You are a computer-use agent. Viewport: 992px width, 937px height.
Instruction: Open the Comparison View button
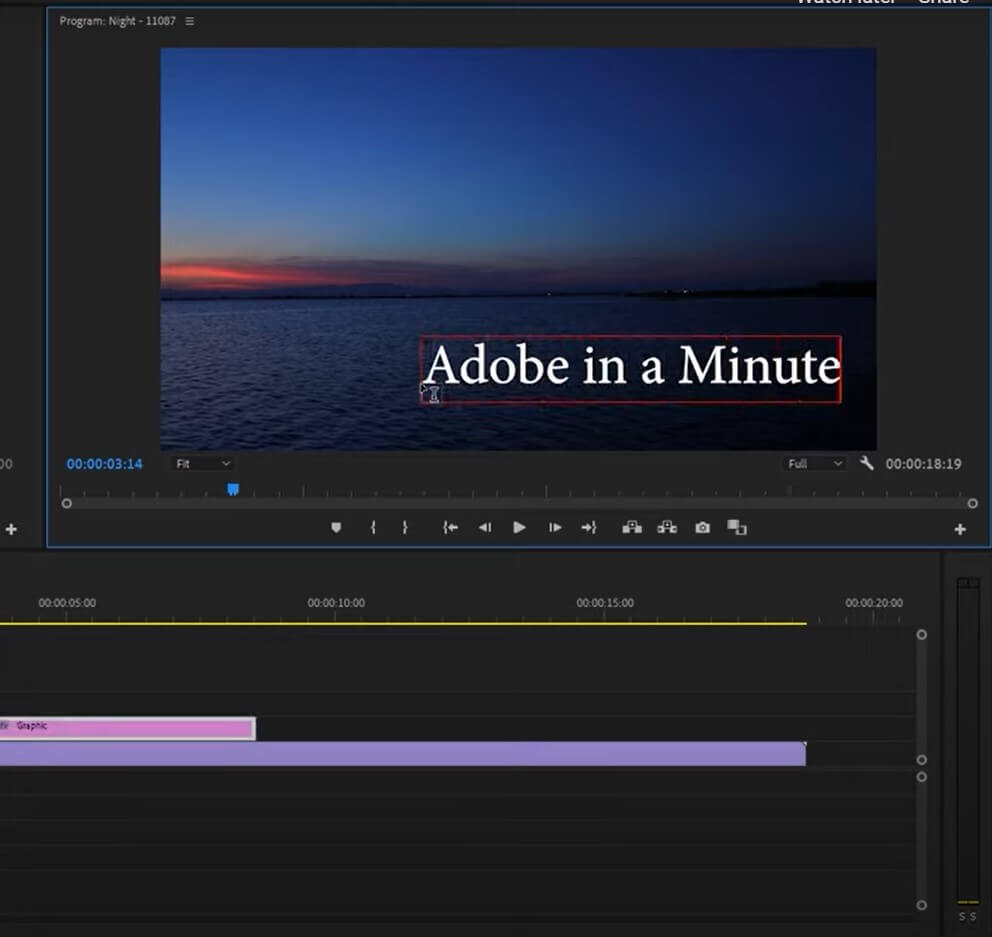737,528
